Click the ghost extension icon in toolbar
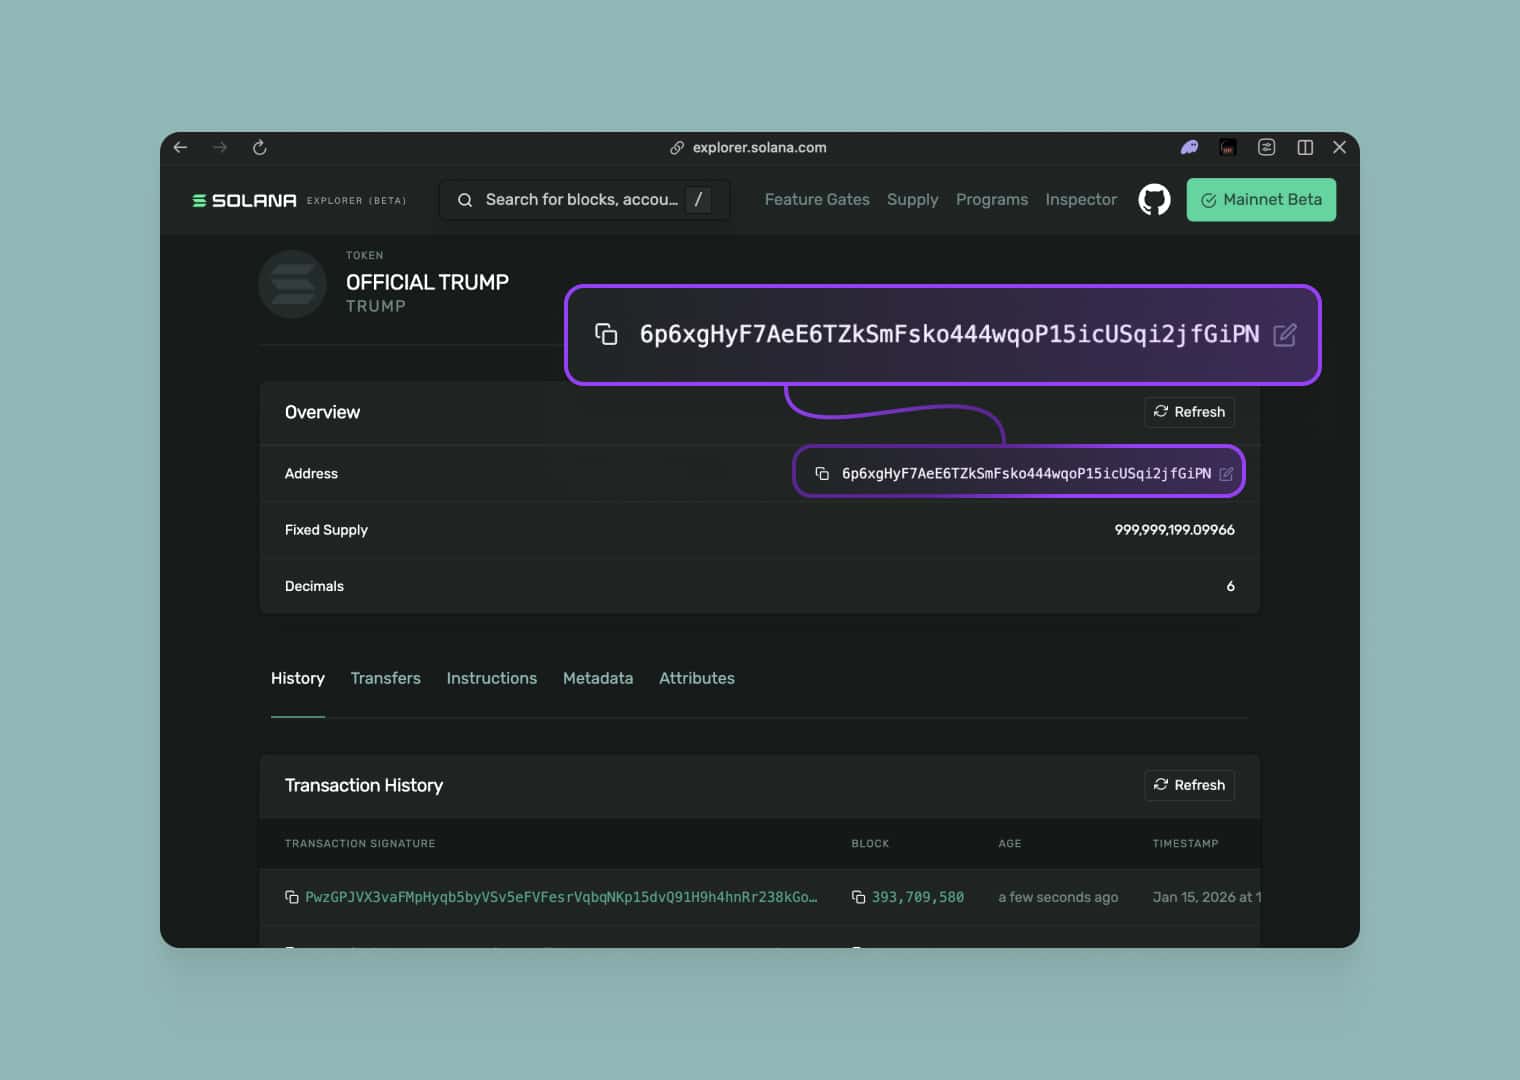Screen dimensions: 1520x1080 [1188, 147]
